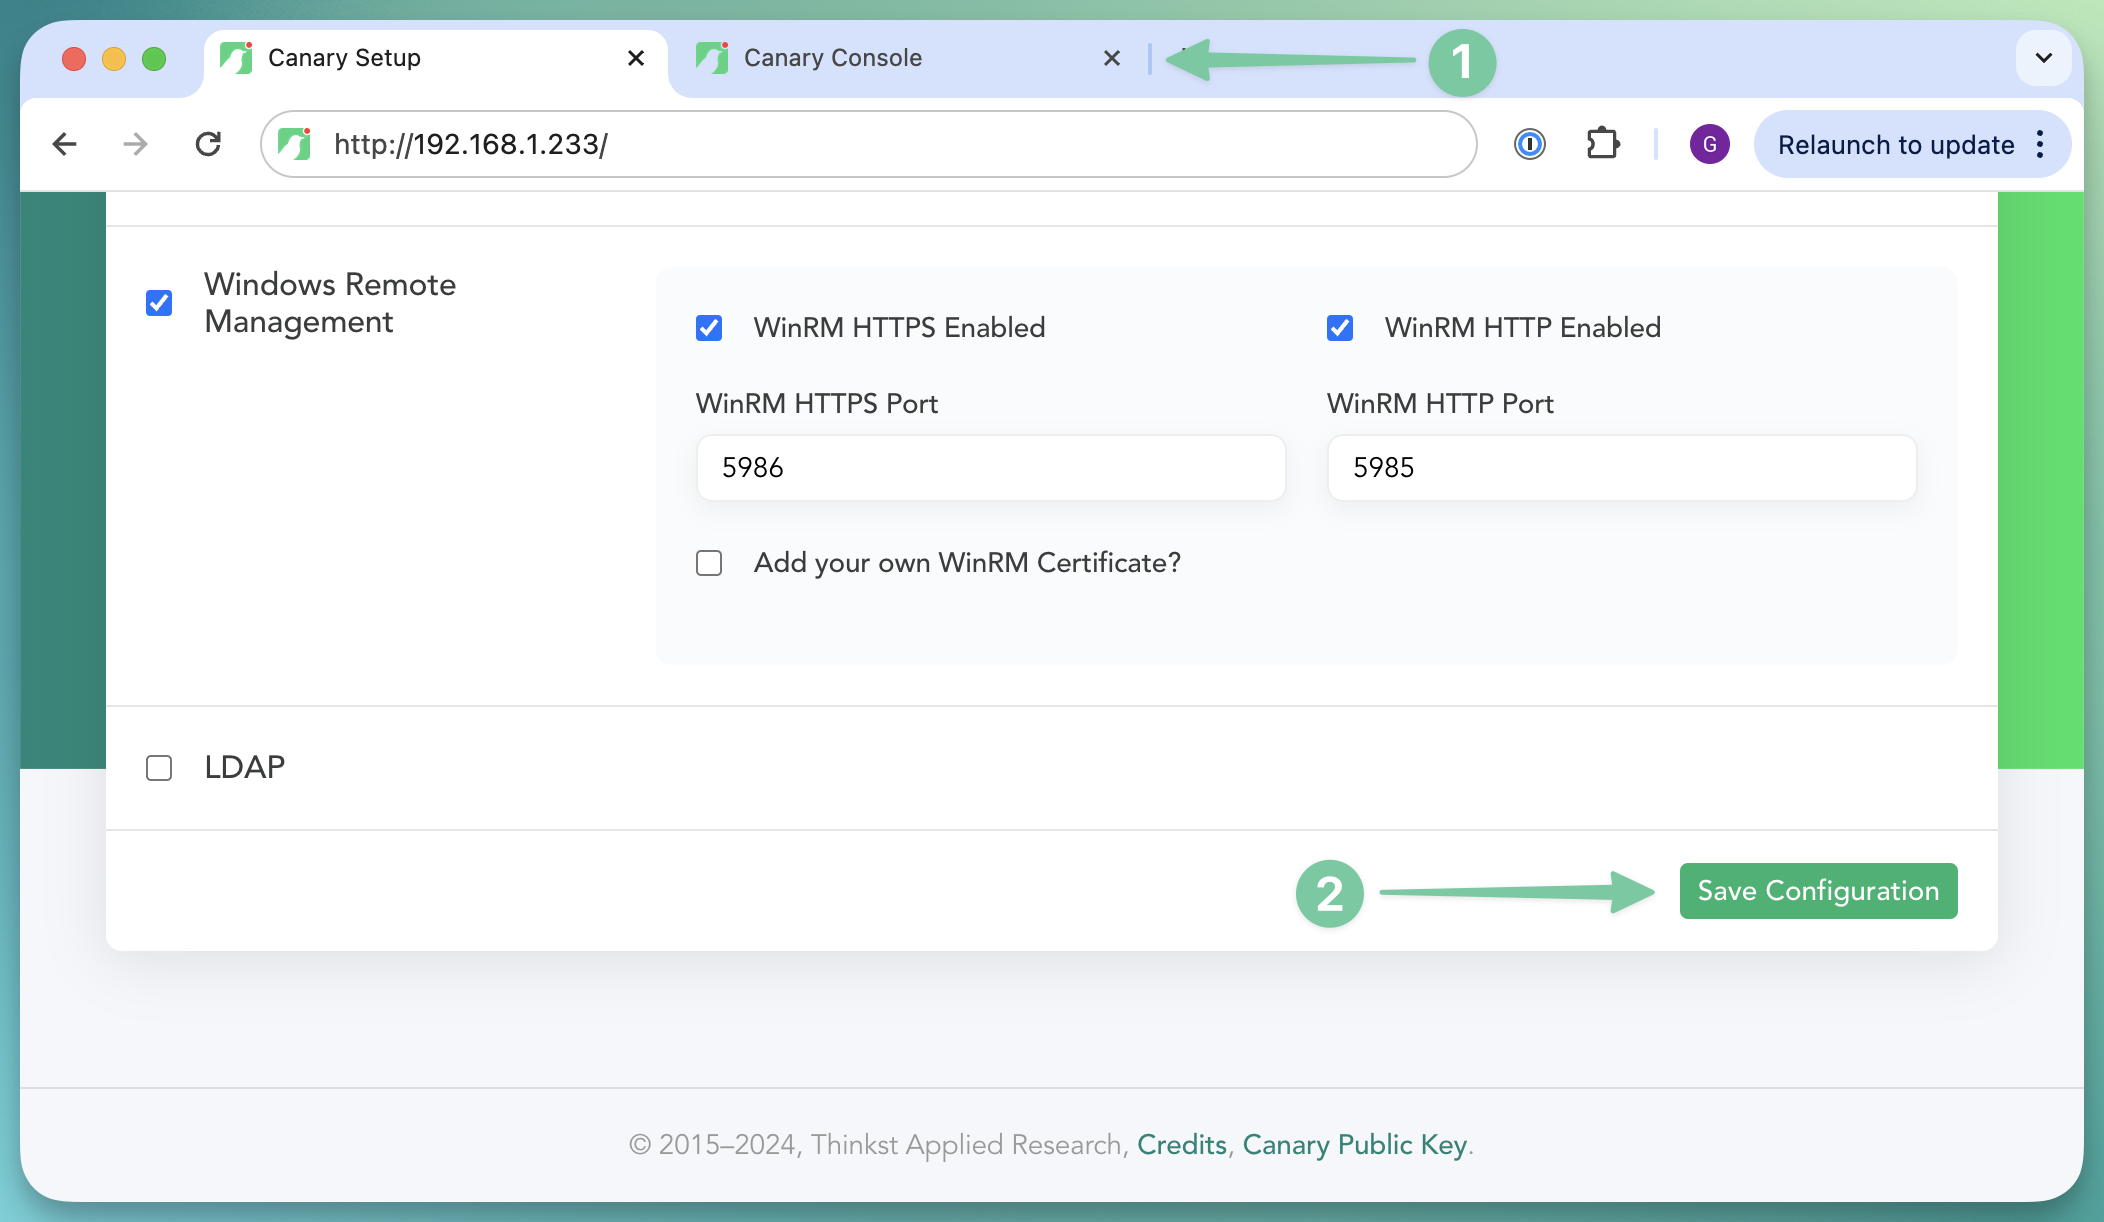This screenshot has width=2104, height=1222.
Task: Open the Canary Public Key link
Action: click(1355, 1145)
